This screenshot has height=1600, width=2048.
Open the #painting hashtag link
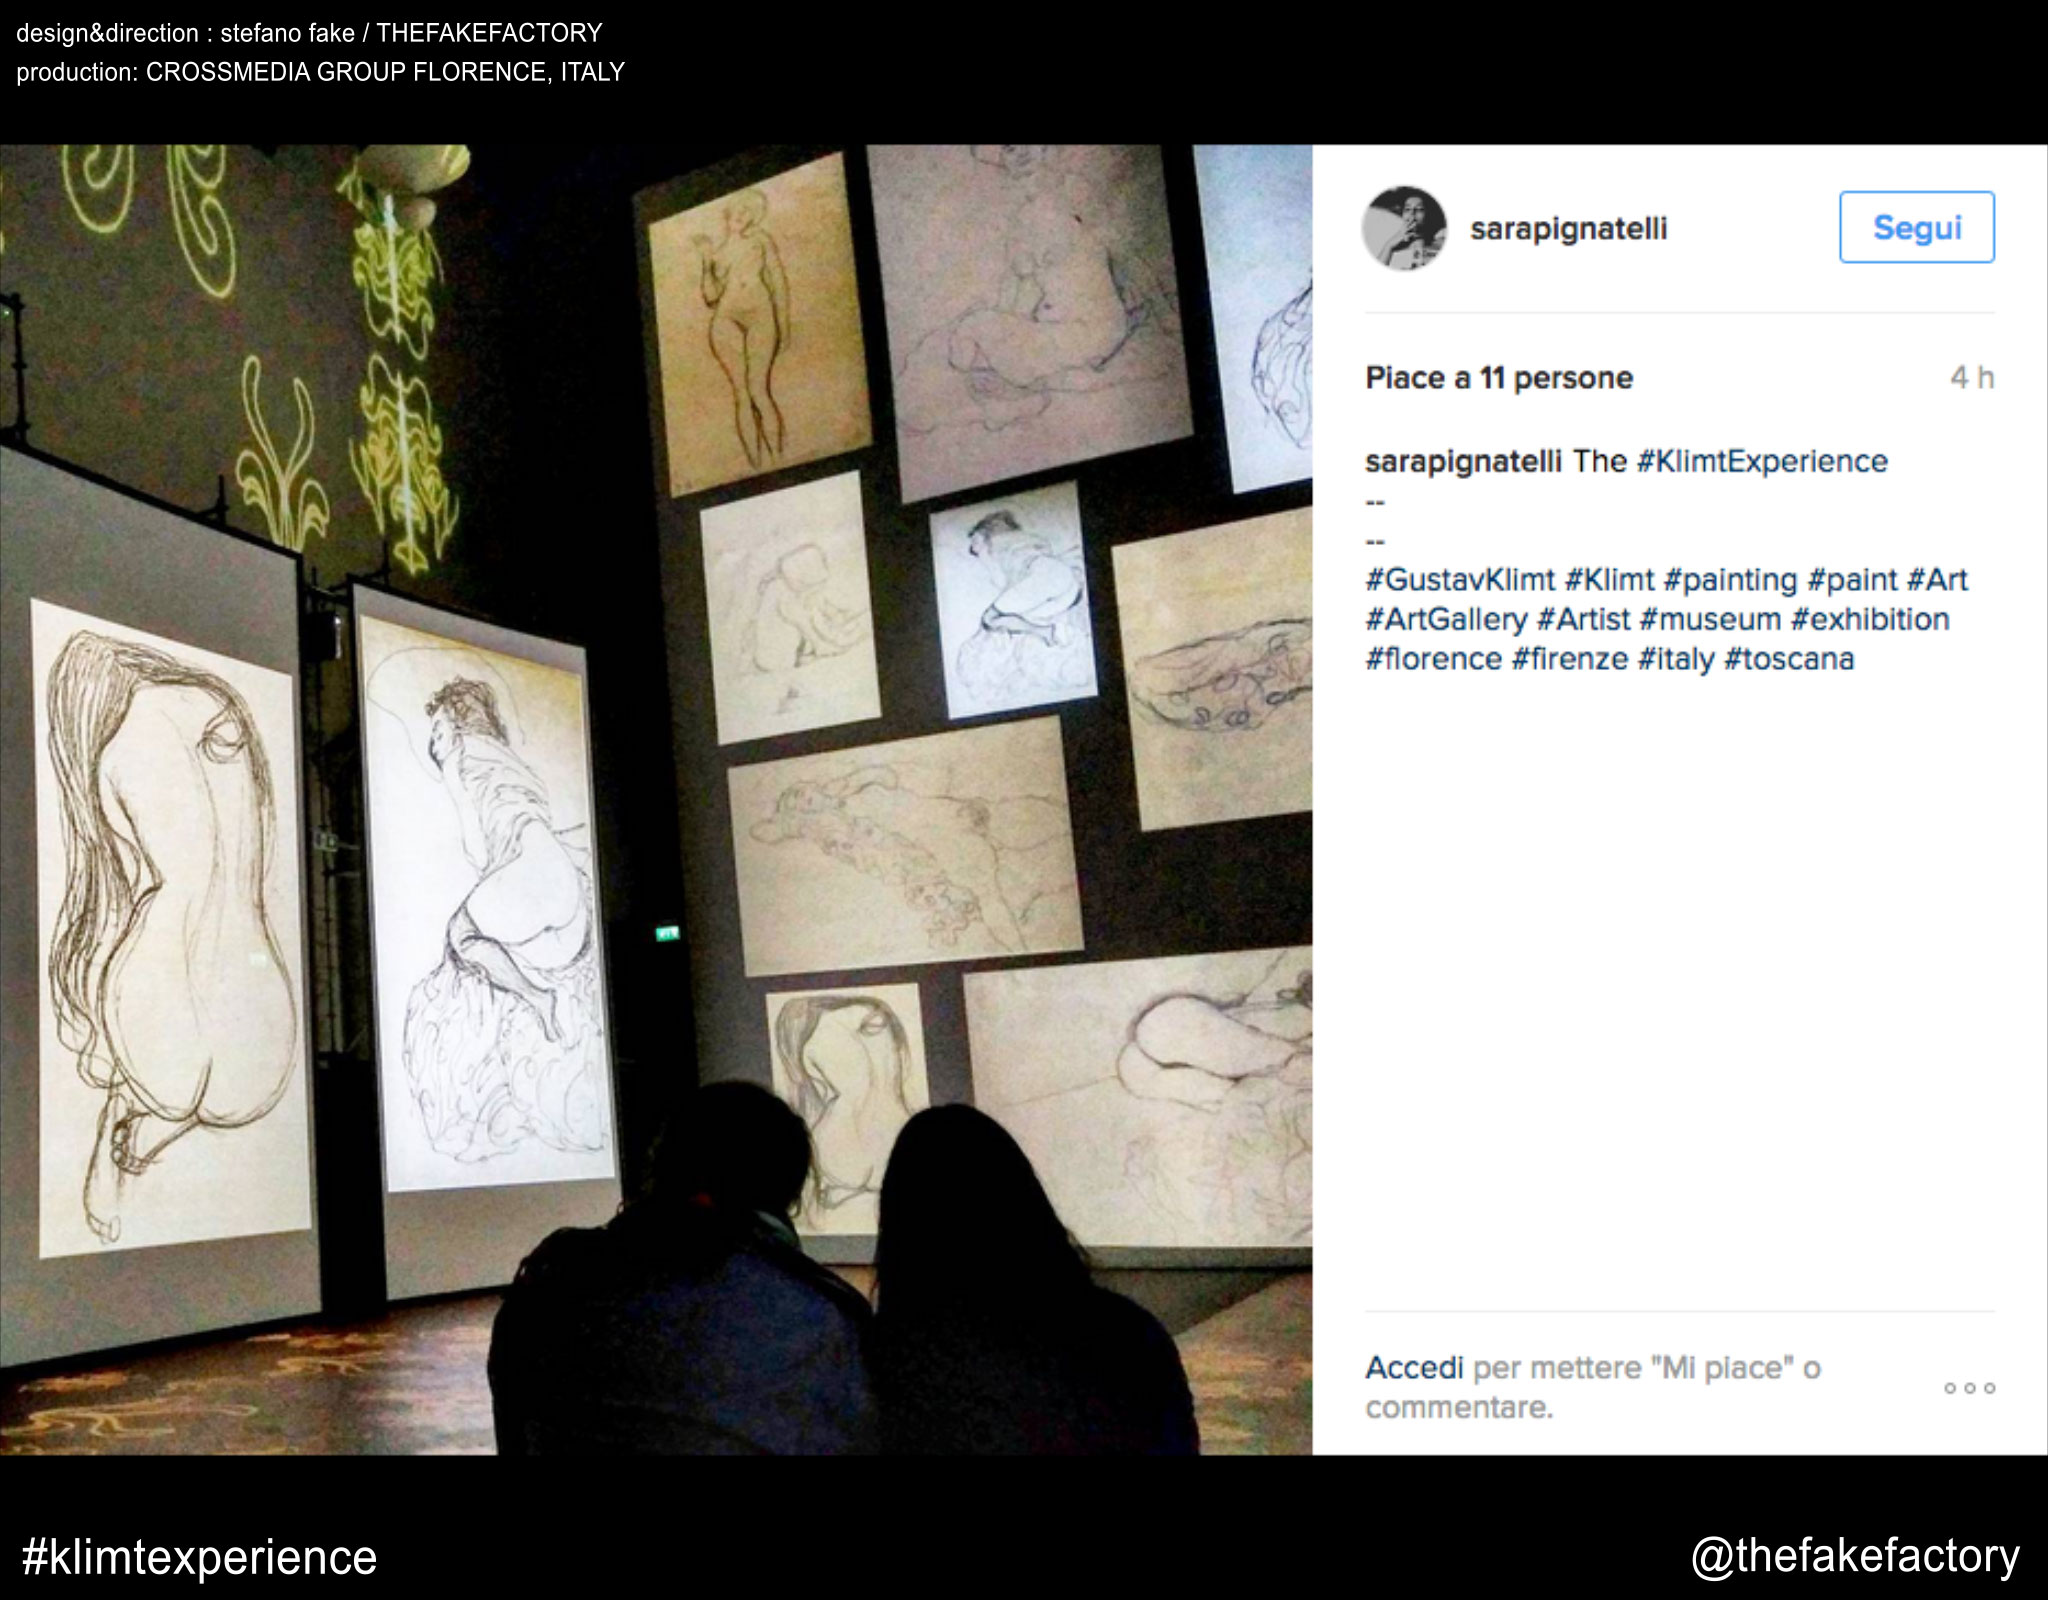click(x=1731, y=580)
